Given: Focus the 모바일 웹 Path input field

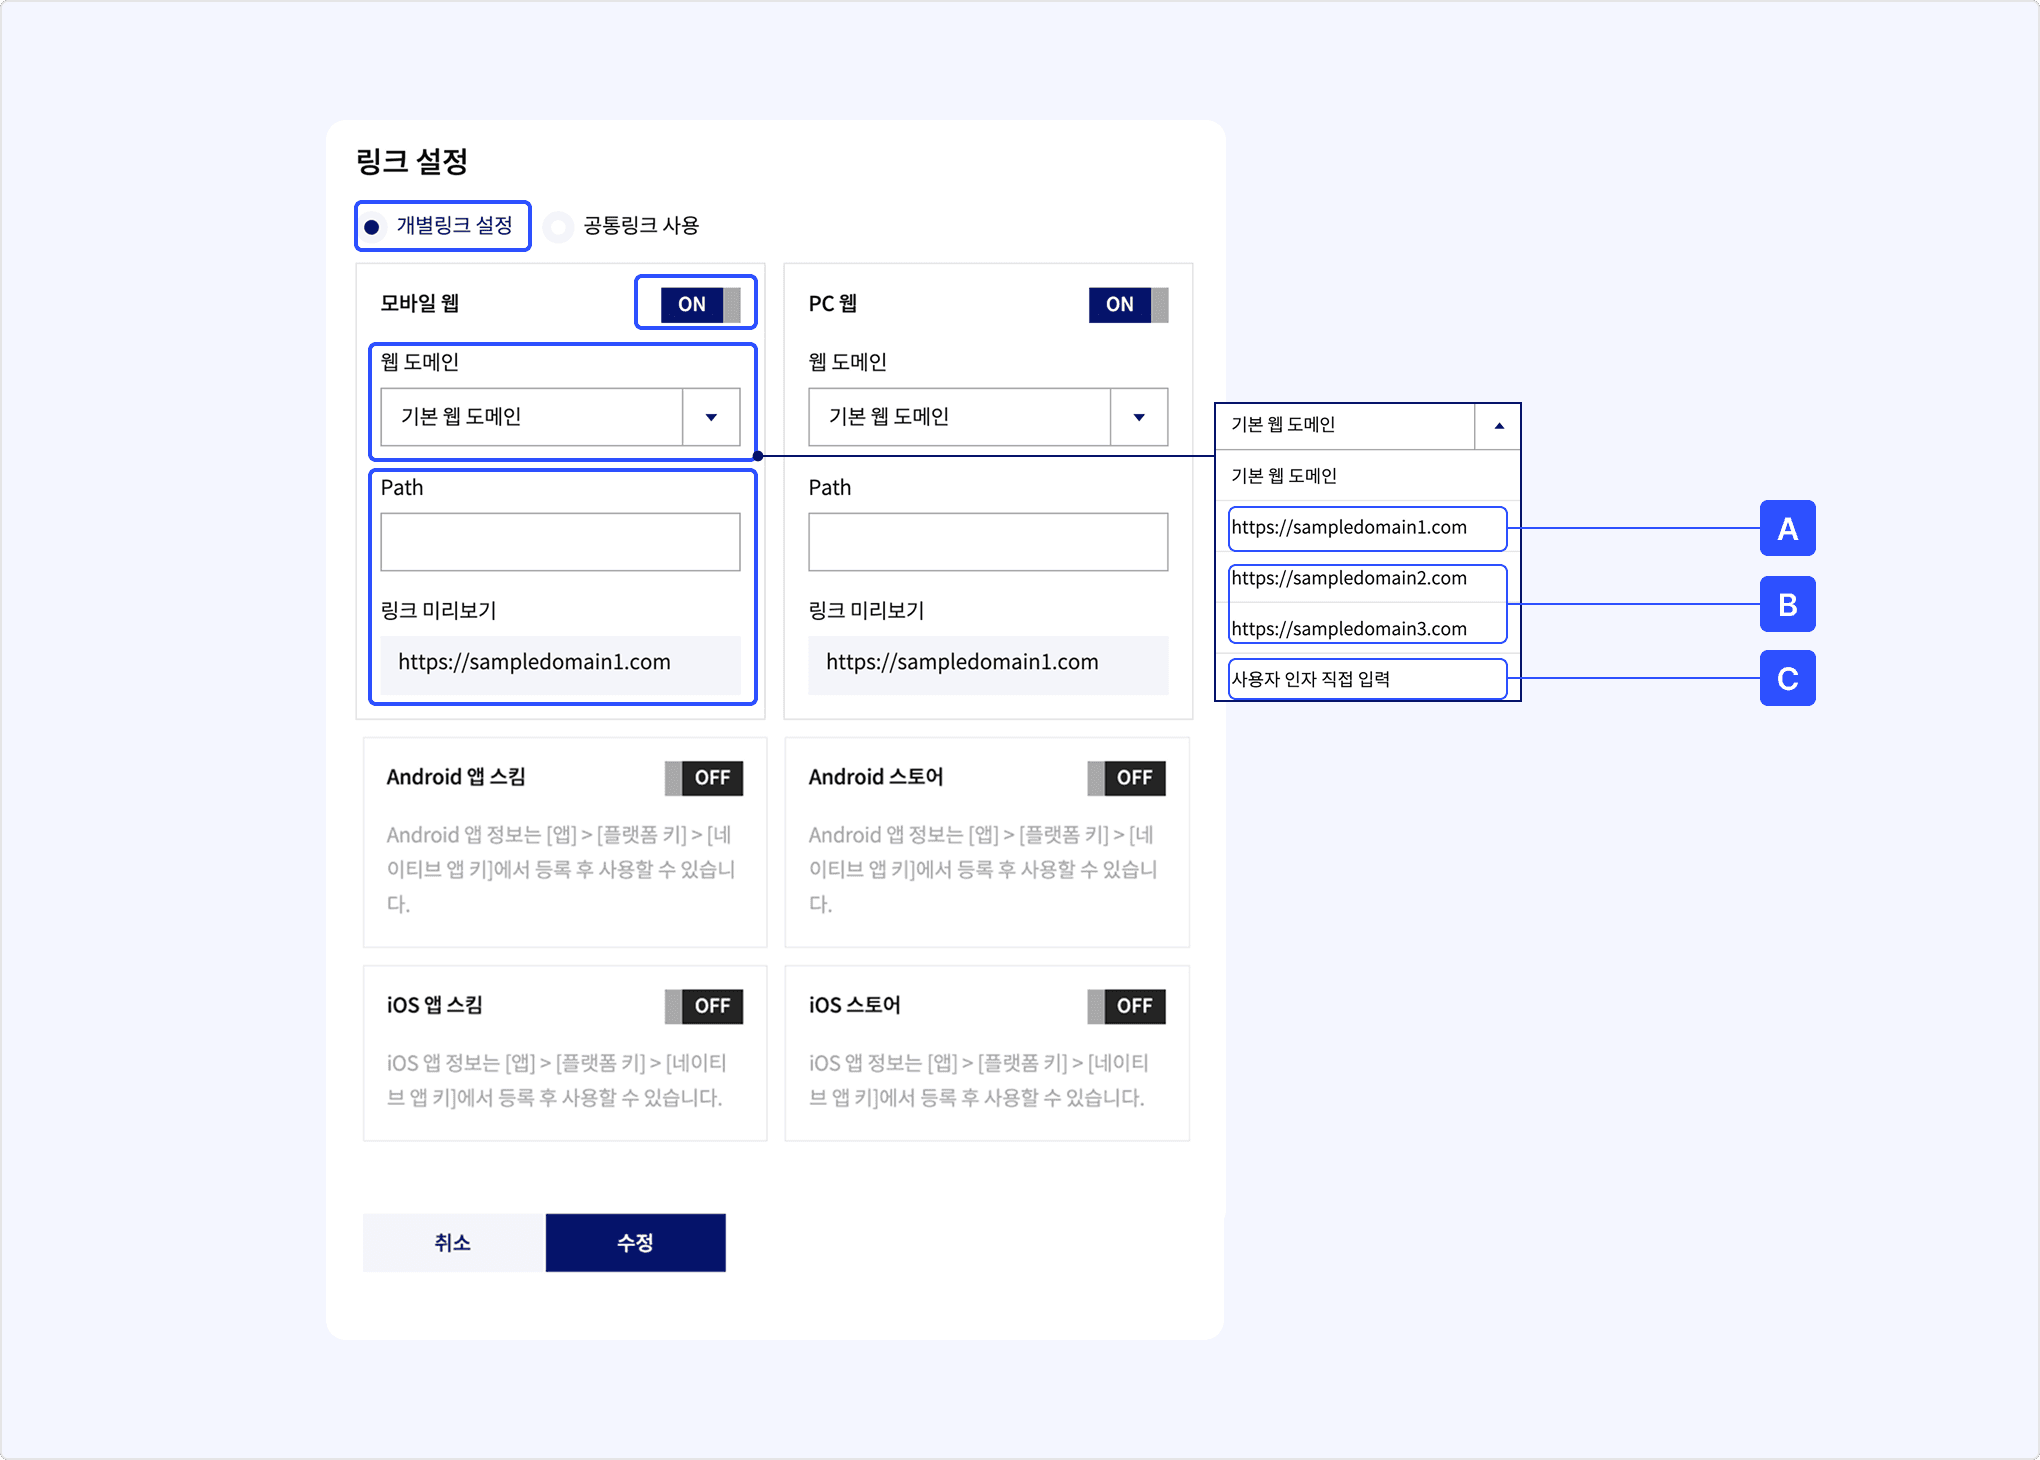Looking at the screenshot, I should click(560, 542).
